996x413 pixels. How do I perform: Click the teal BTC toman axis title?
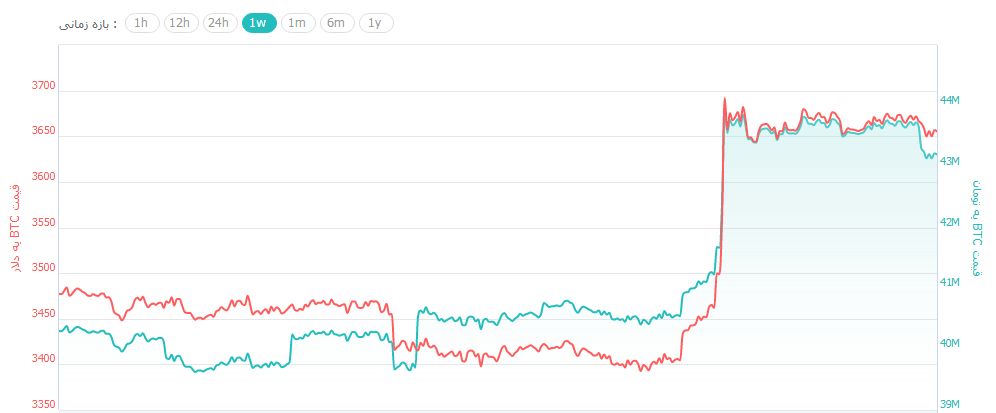point(977,226)
